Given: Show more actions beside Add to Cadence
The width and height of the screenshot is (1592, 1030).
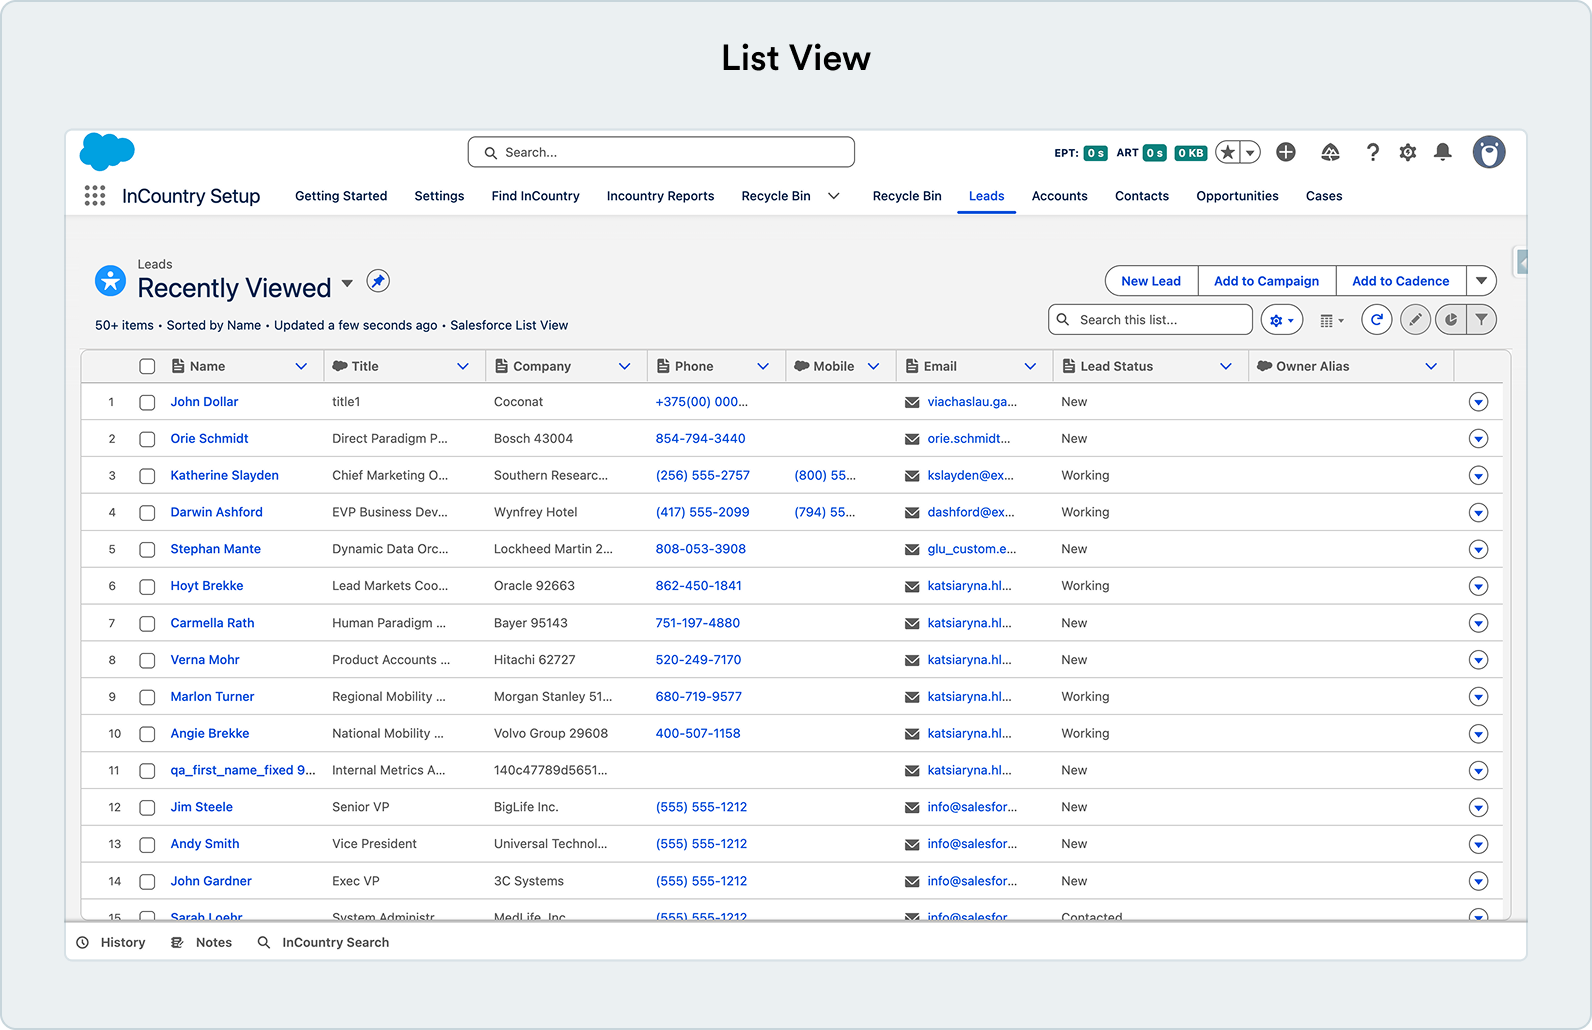Looking at the screenshot, I should 1482,281.
